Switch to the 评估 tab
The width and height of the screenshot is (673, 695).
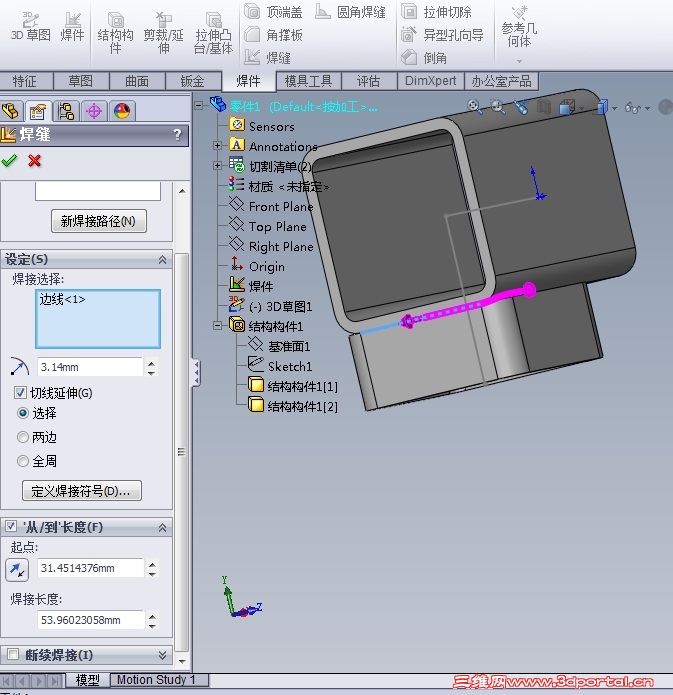point(369,81)
